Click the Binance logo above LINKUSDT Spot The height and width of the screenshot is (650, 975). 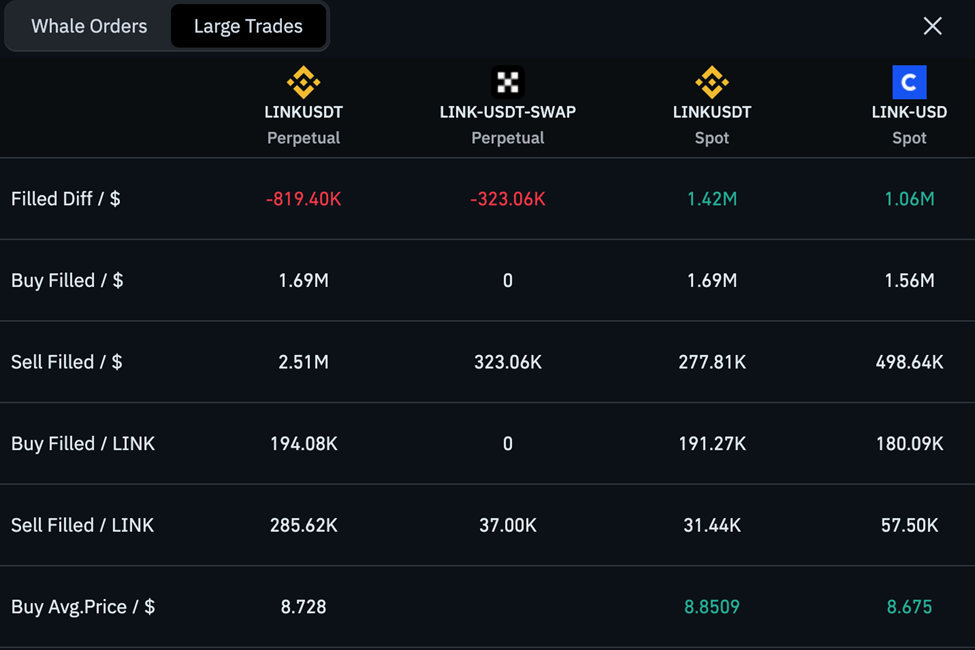(x=712, y=82)
